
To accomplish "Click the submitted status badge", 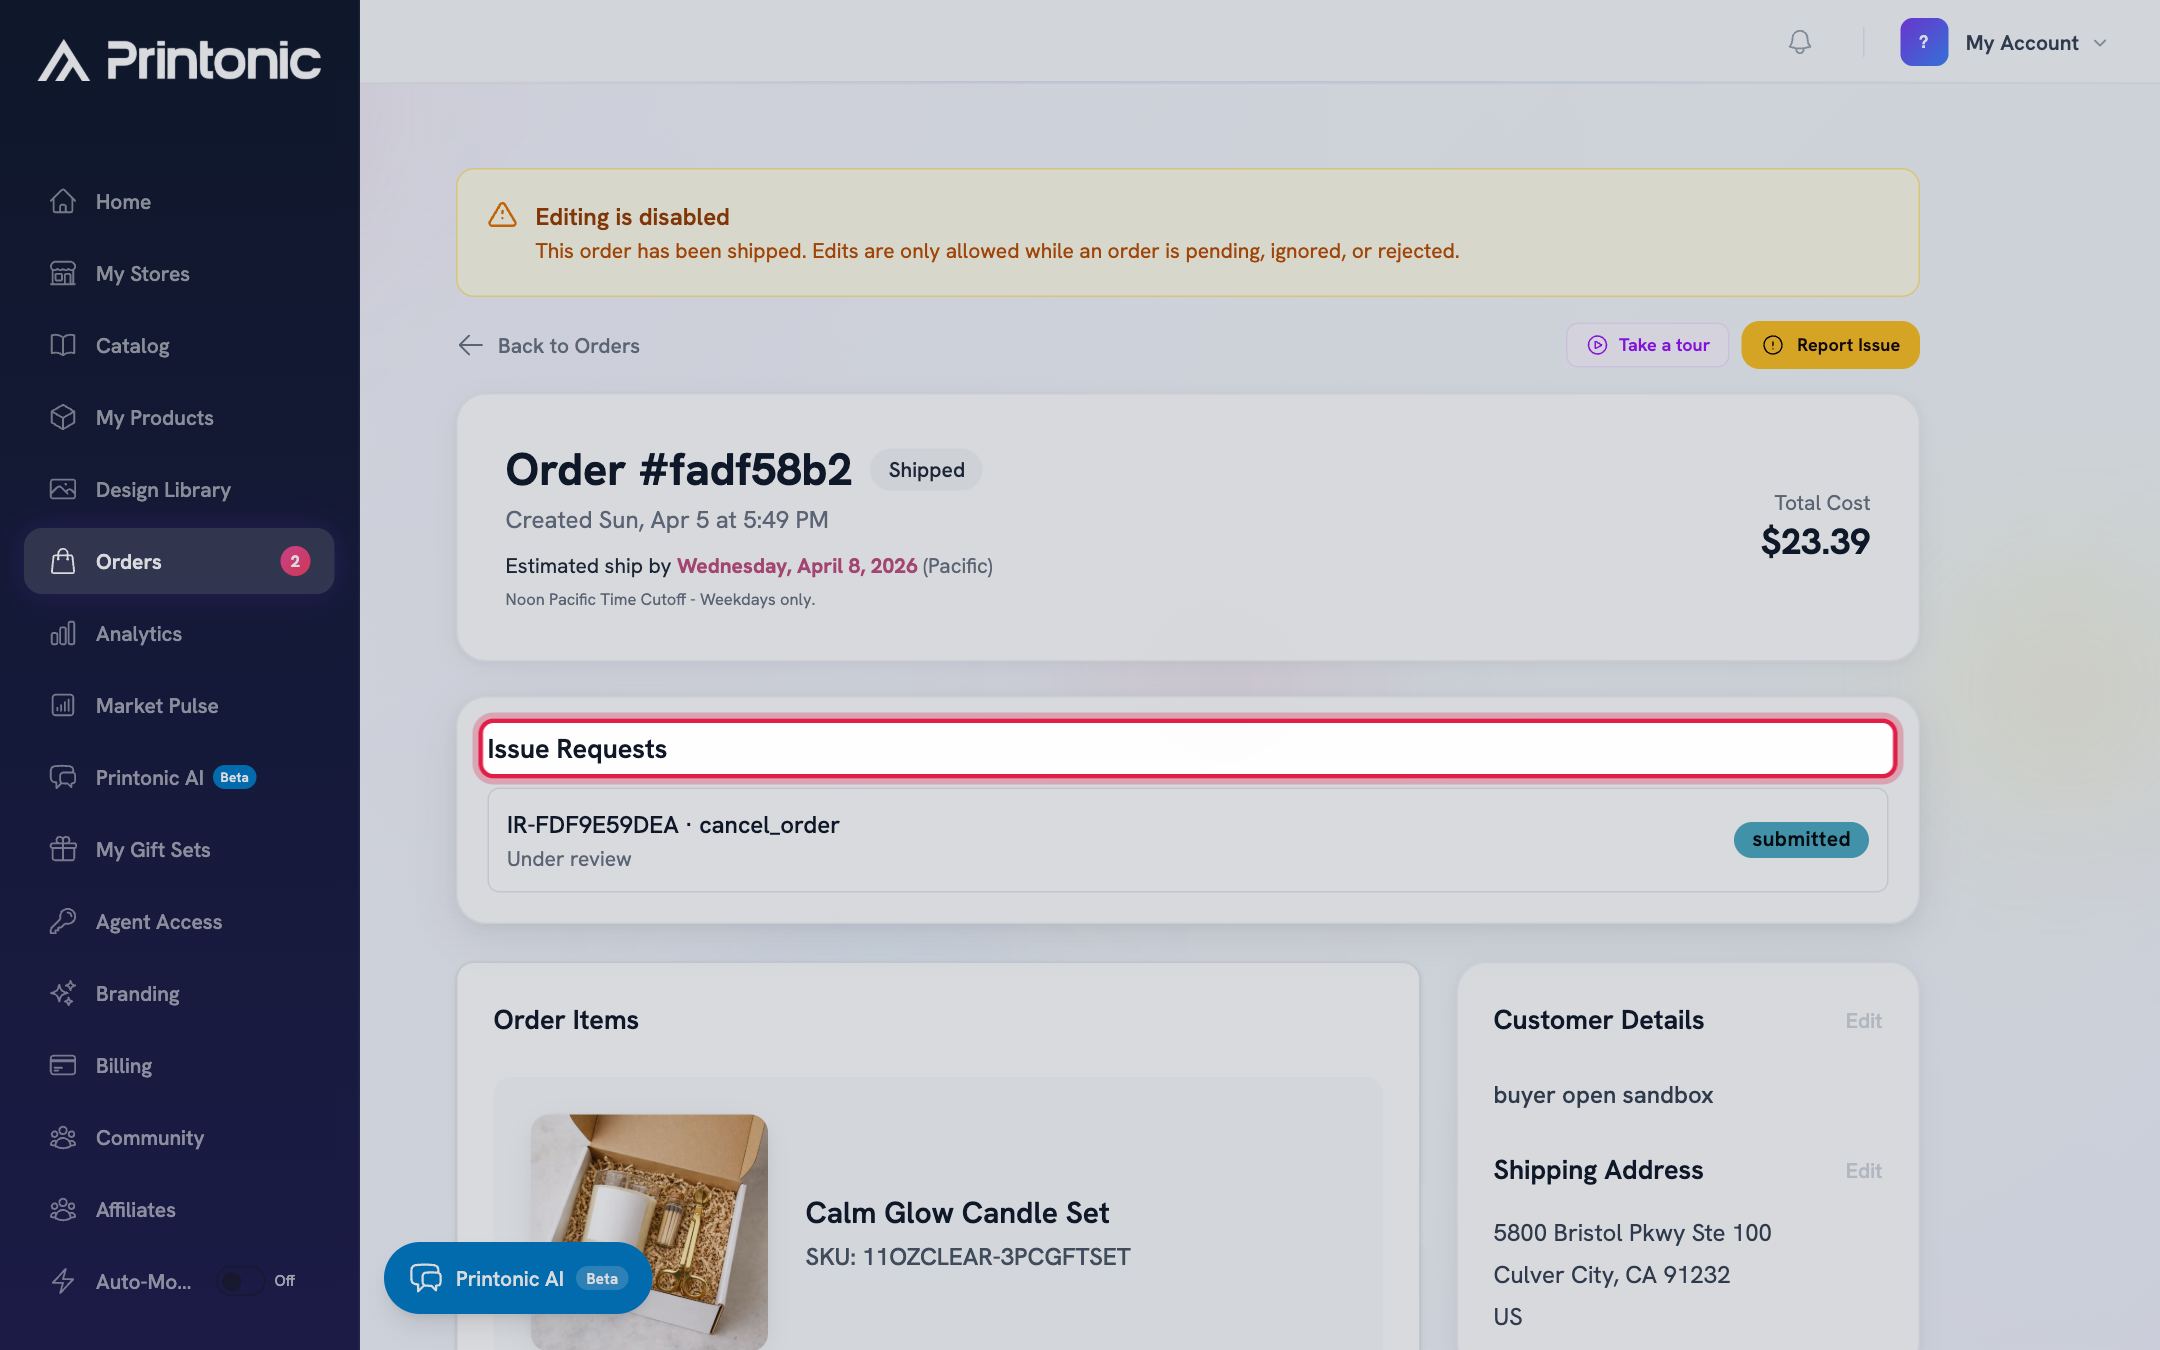I will coord(1801,839).
